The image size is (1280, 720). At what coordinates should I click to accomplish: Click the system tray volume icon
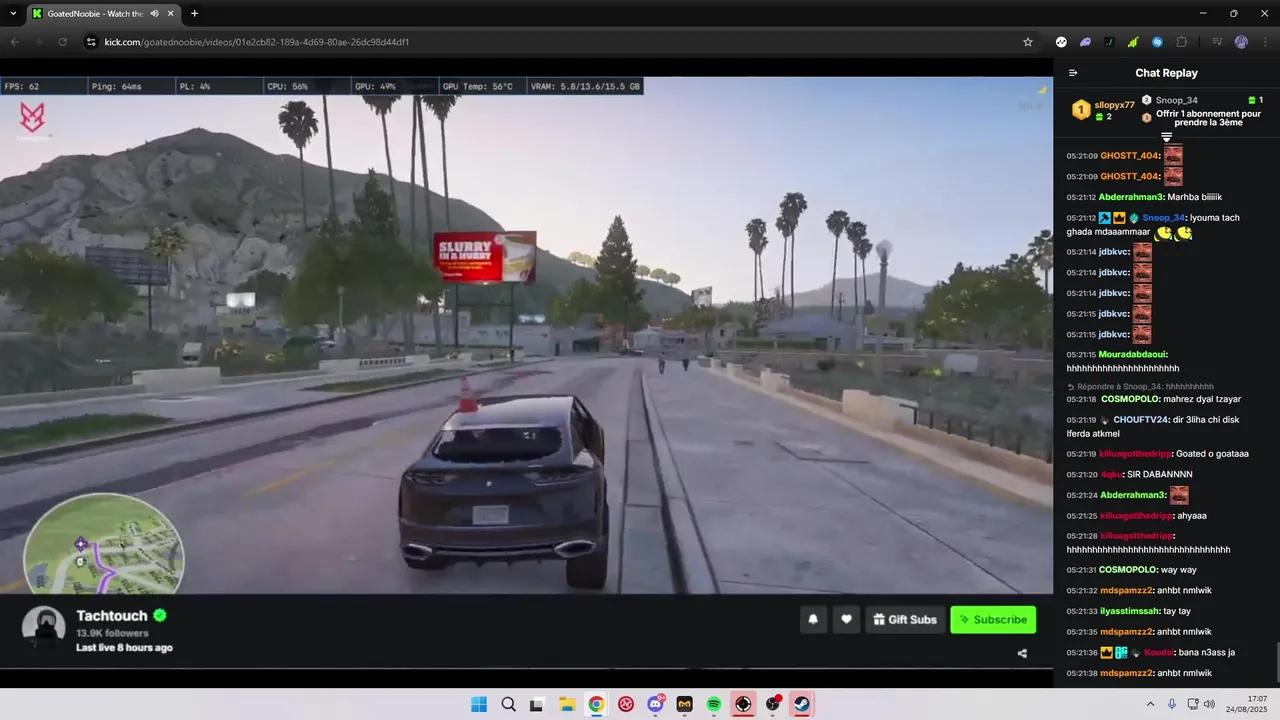coord(1209,704)
